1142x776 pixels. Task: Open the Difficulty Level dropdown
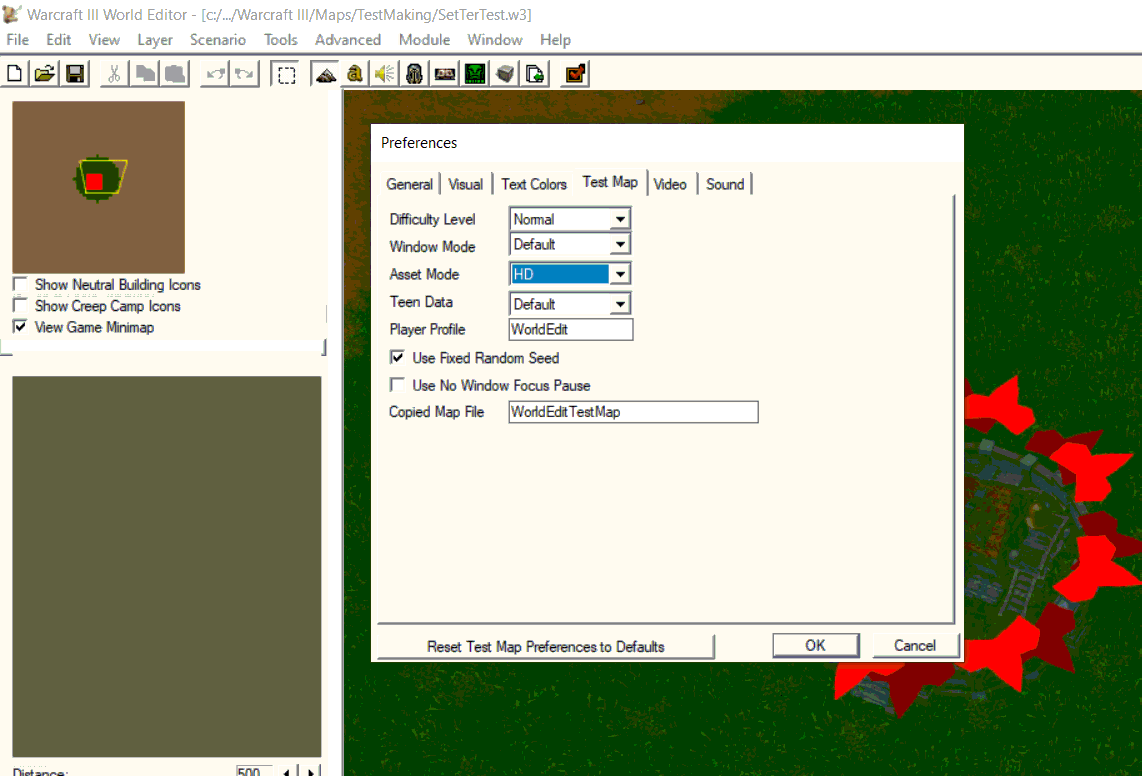[x=620, y=219]
